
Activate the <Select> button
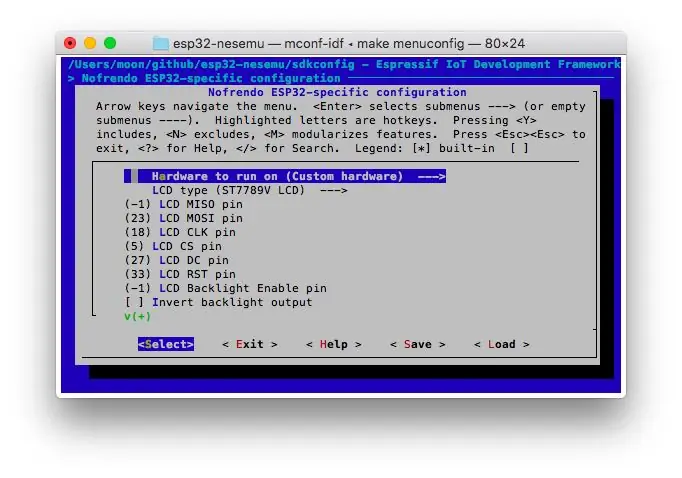point(166,344)
